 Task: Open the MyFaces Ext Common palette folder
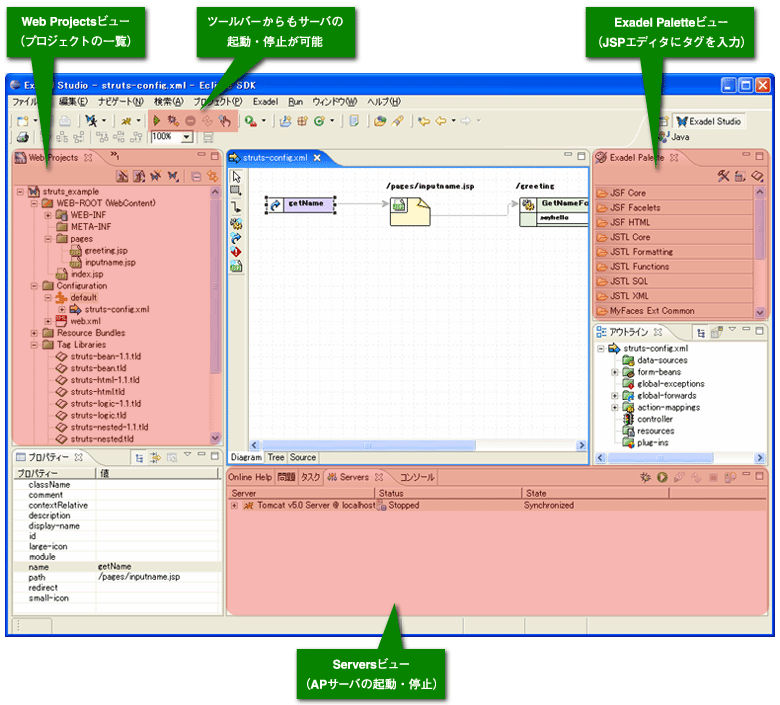(674, 311)
